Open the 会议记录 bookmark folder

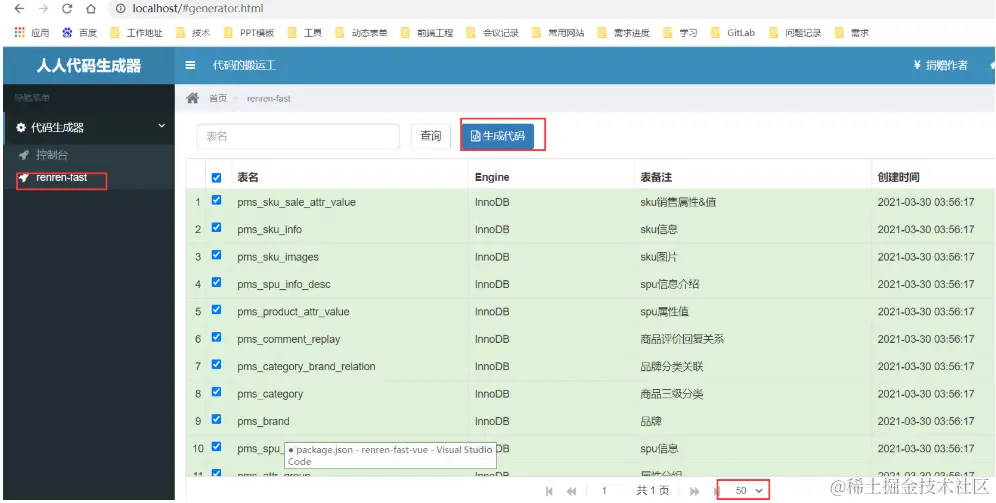point(492,33)
